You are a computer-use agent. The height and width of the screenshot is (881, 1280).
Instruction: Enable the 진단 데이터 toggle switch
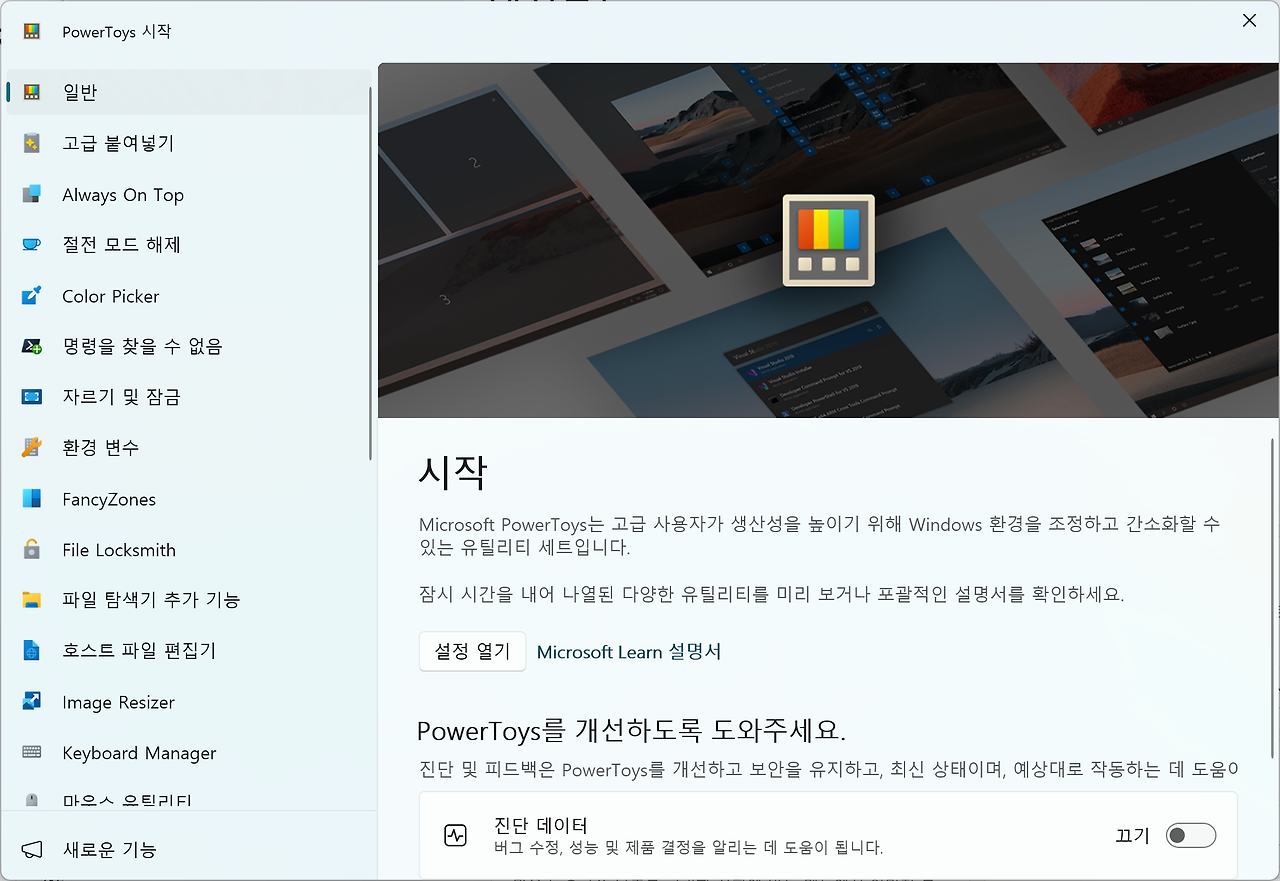pyautogui.click(x=1191, y=835)
